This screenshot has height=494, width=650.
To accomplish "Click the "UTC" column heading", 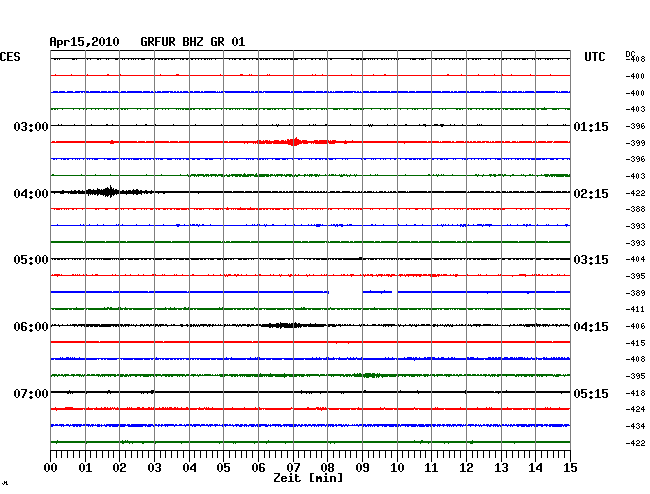I will [594, 57].
